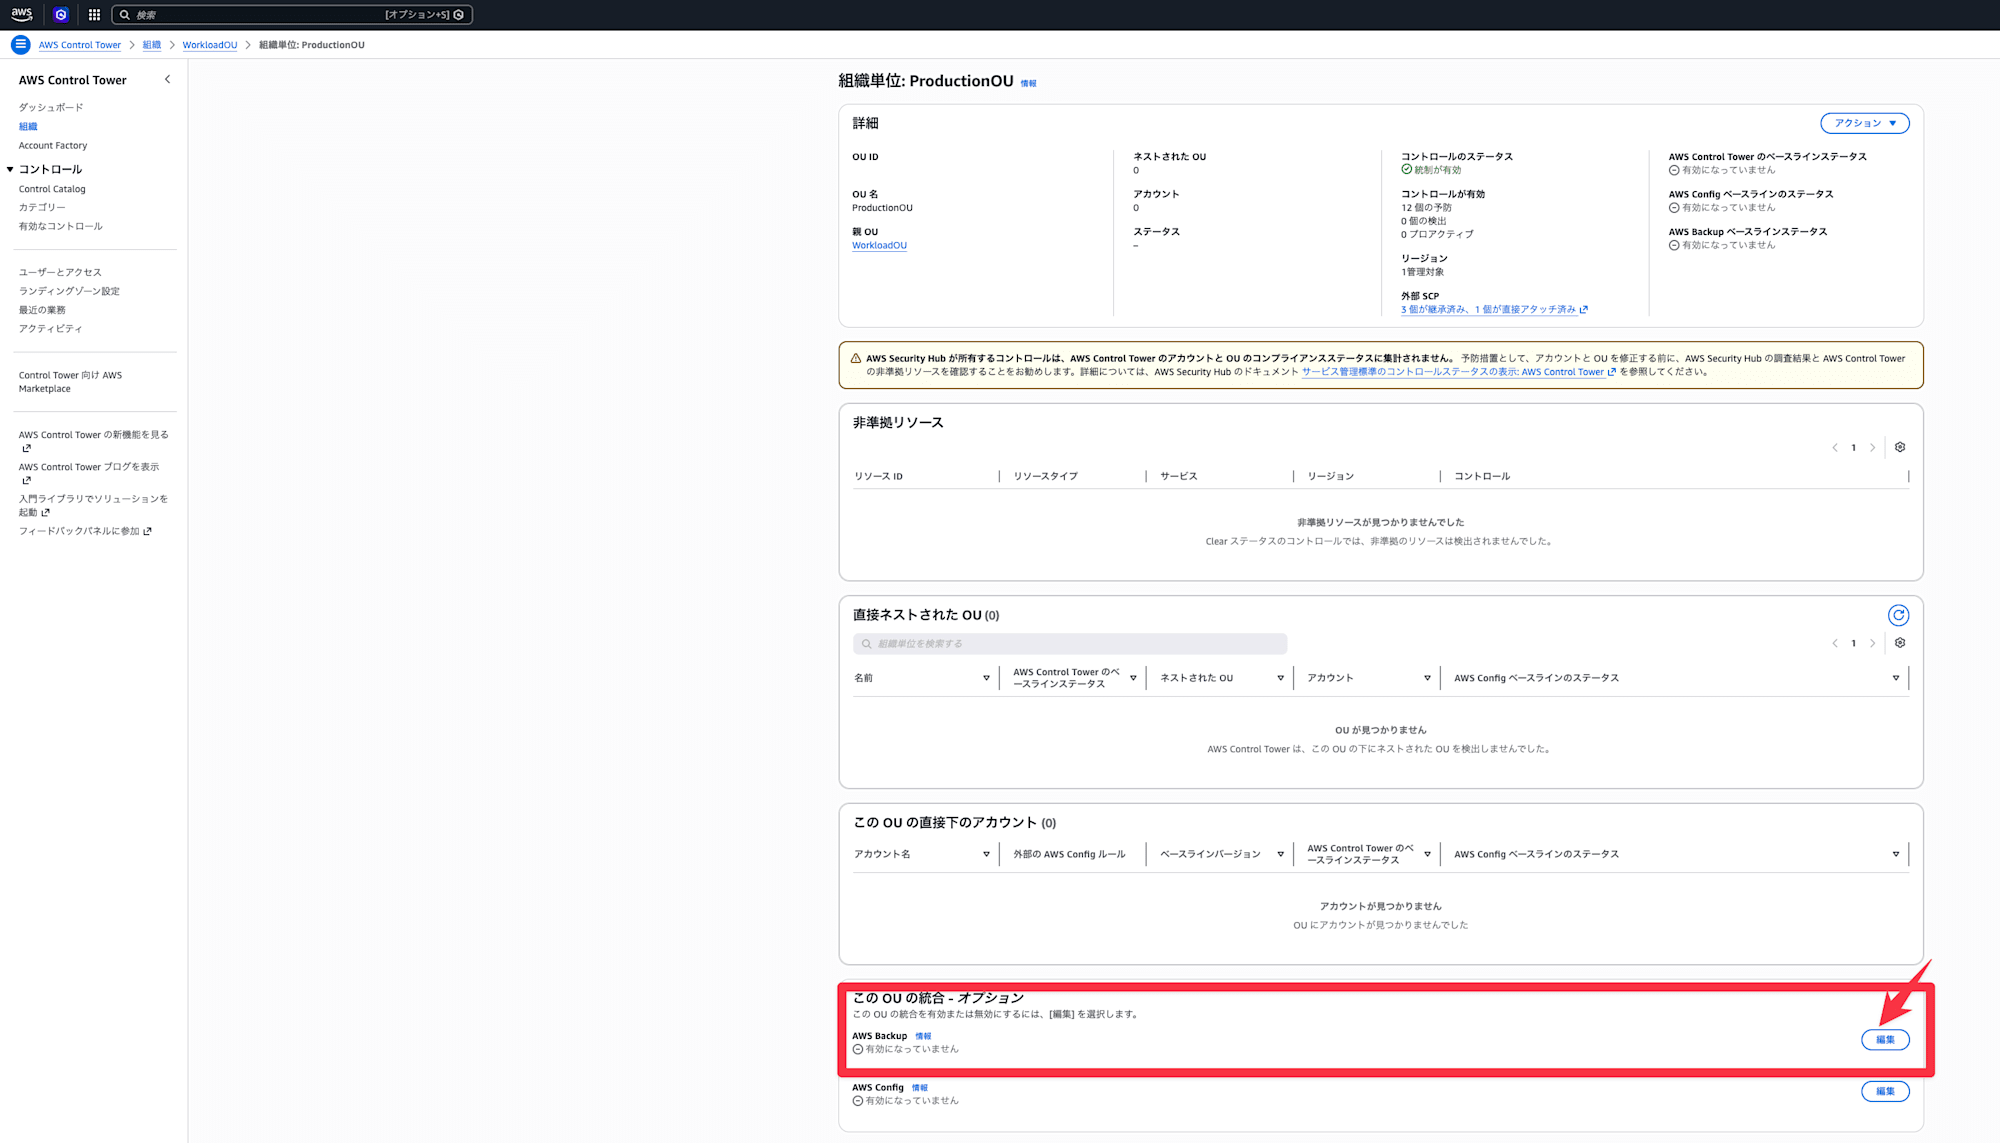The width and height of the screenshot is (2000, 1143).
Task: Open the 外部 SCP inherited and attached link
Action: [1494, 310]
